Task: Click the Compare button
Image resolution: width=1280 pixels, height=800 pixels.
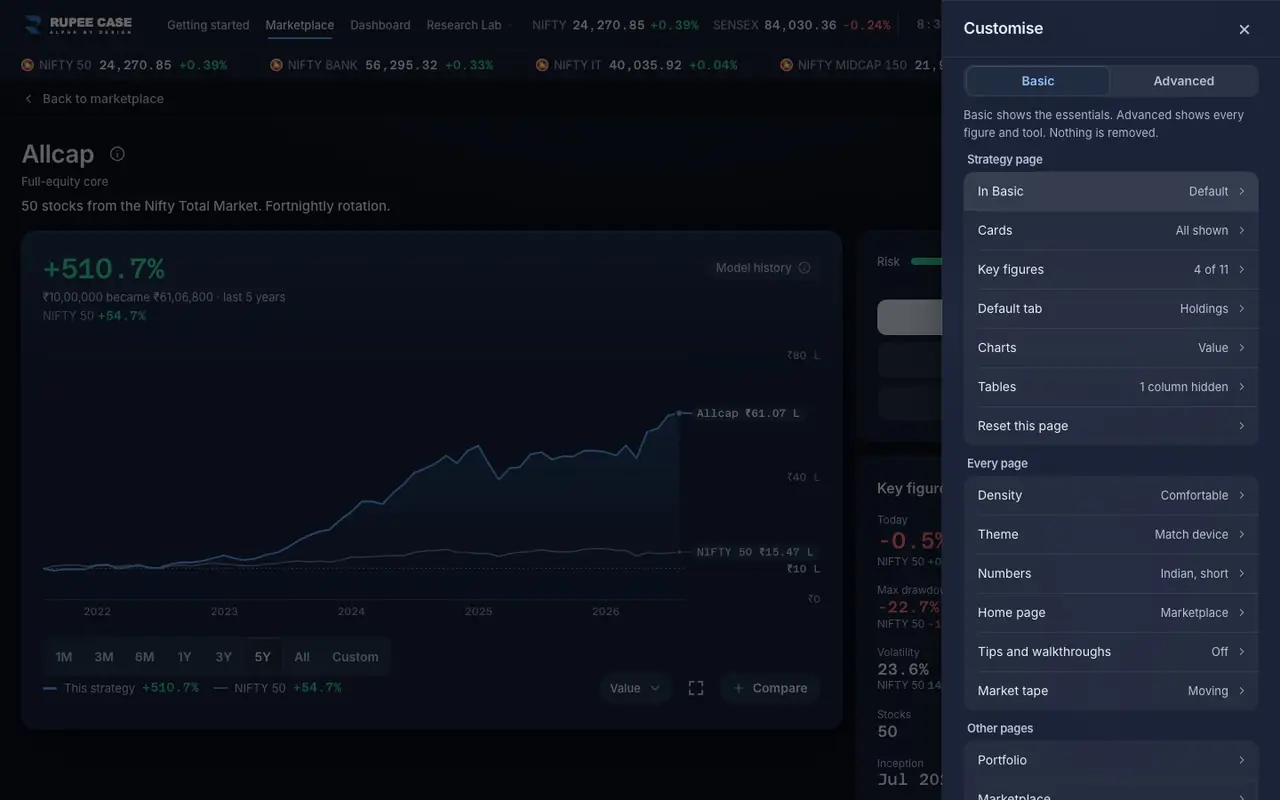Action: (x=770, y=688)
